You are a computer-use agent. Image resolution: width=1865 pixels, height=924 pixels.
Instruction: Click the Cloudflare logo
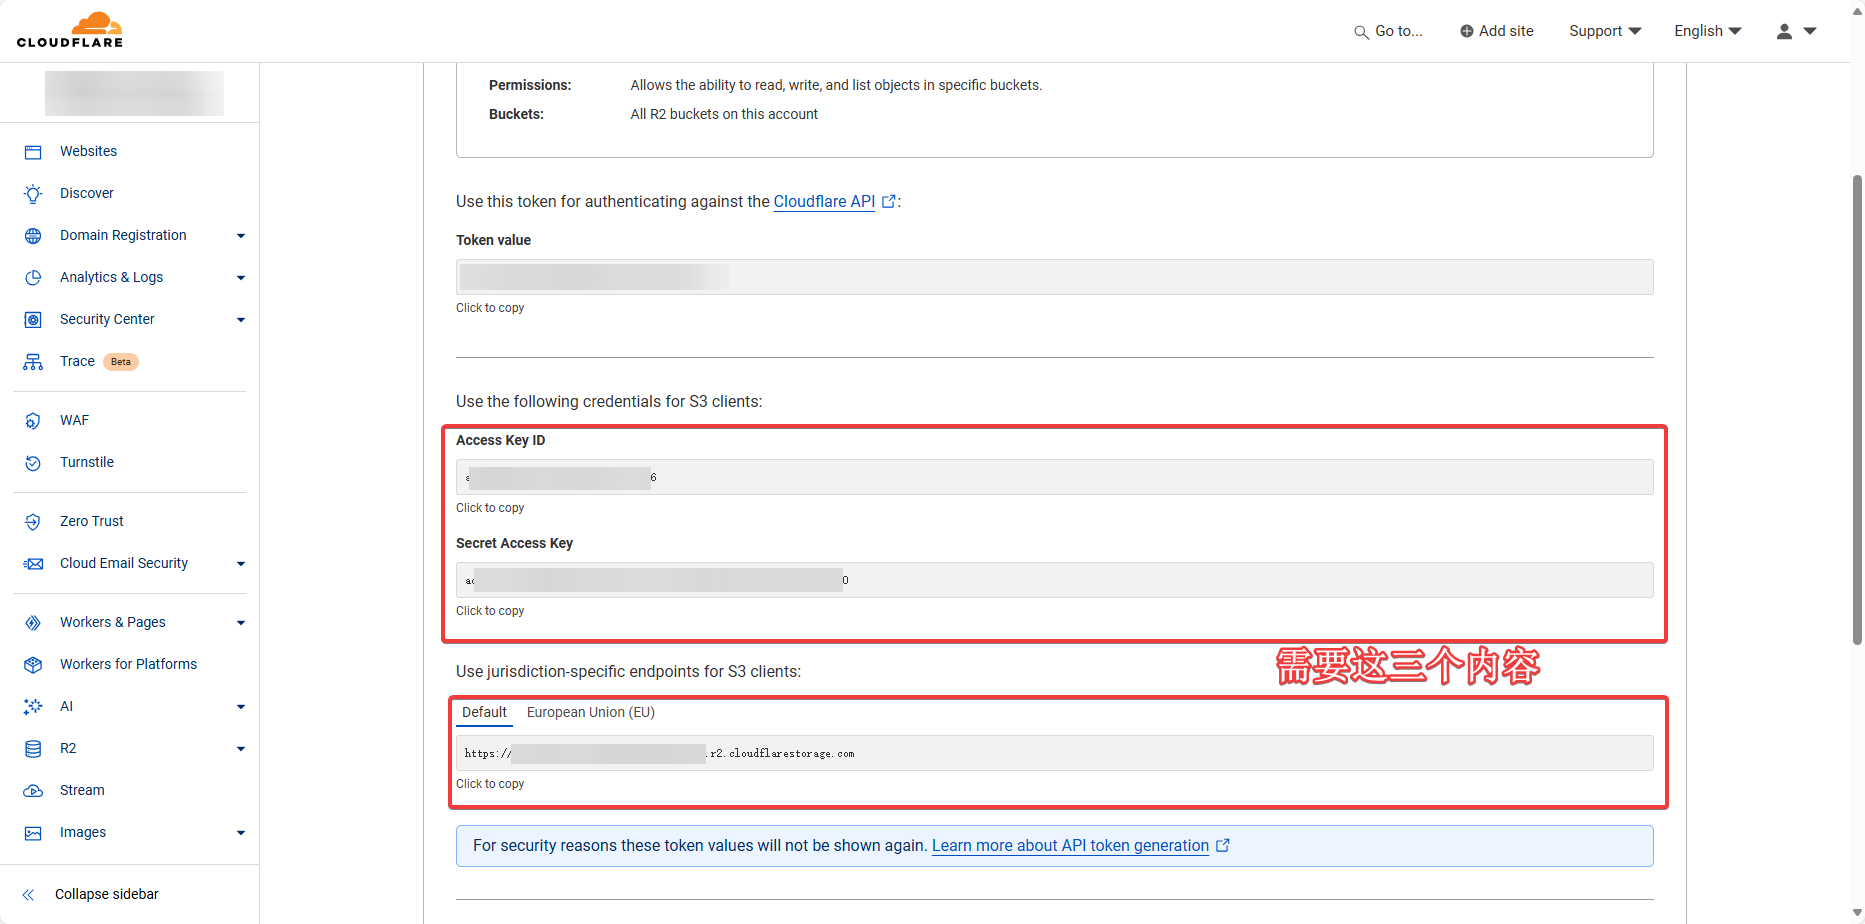tap(70, 30)
